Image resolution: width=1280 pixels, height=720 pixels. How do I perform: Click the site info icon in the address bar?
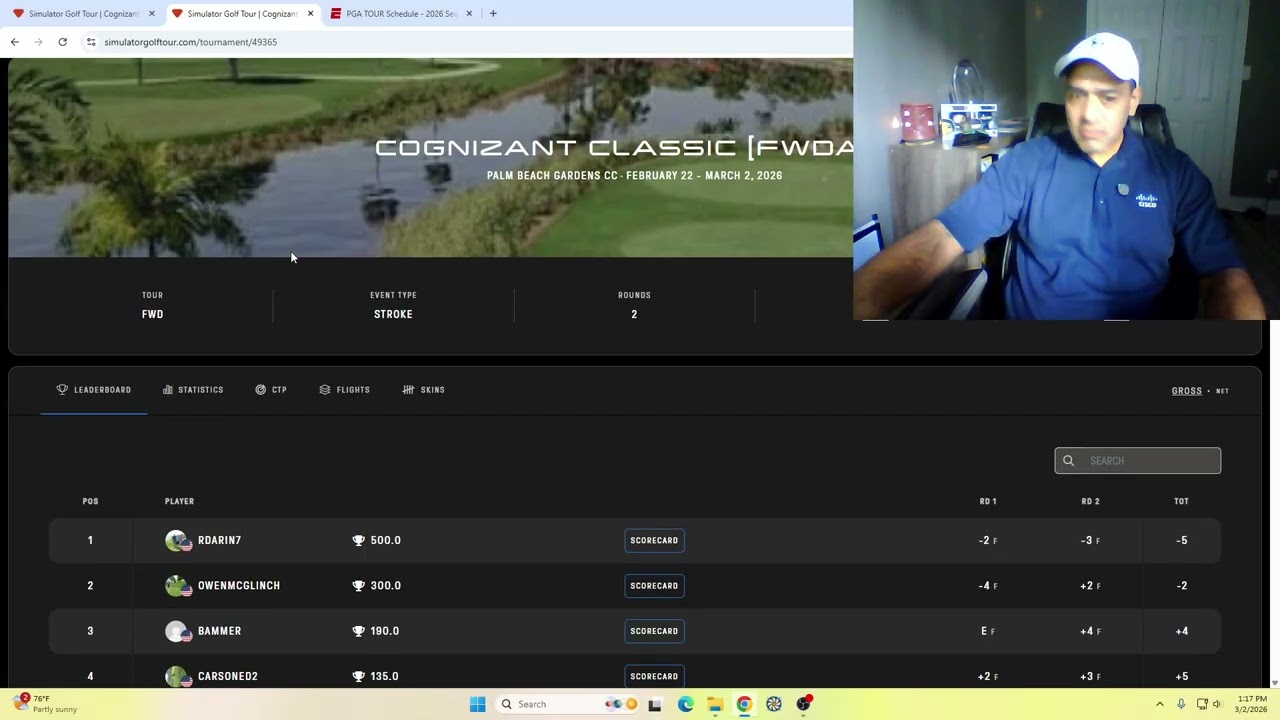coord(91,42)
